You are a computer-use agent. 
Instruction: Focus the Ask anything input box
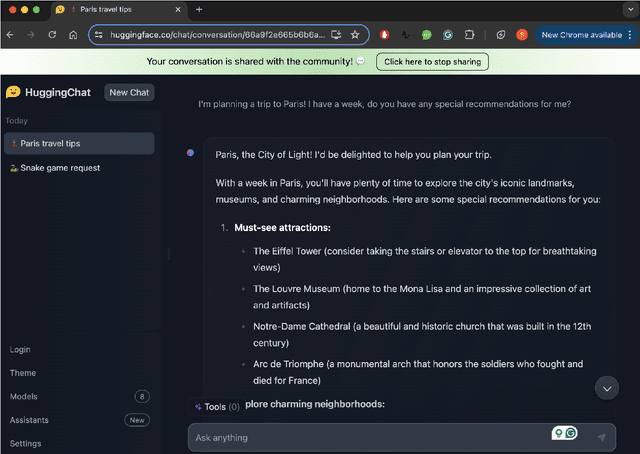click(x=370, y=437)
